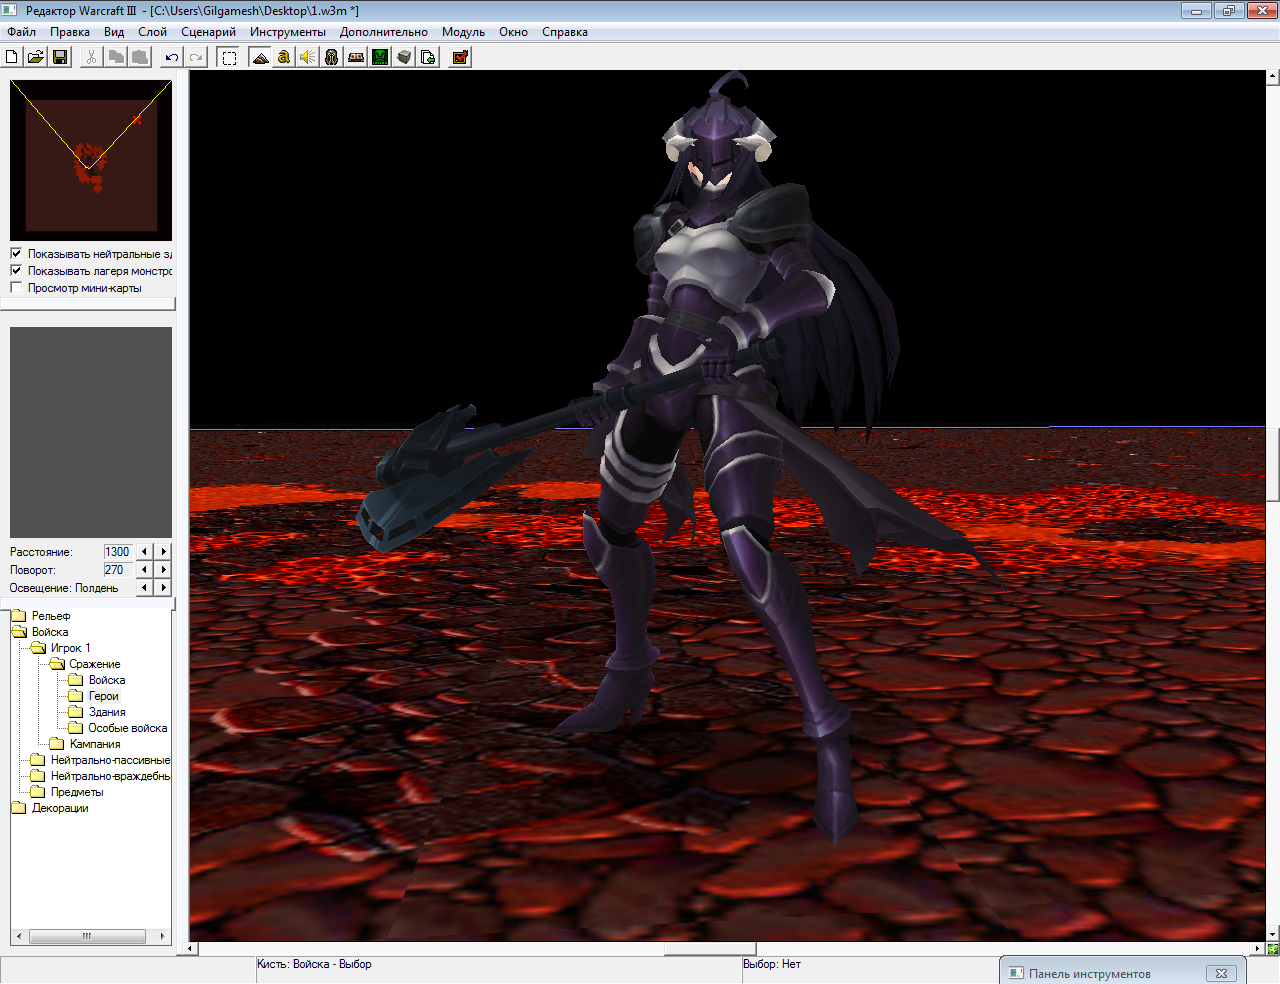This screenshot has width=1280, height=984.
Task: Select the Предметы folder in the tree
Action: pos(77,792)
